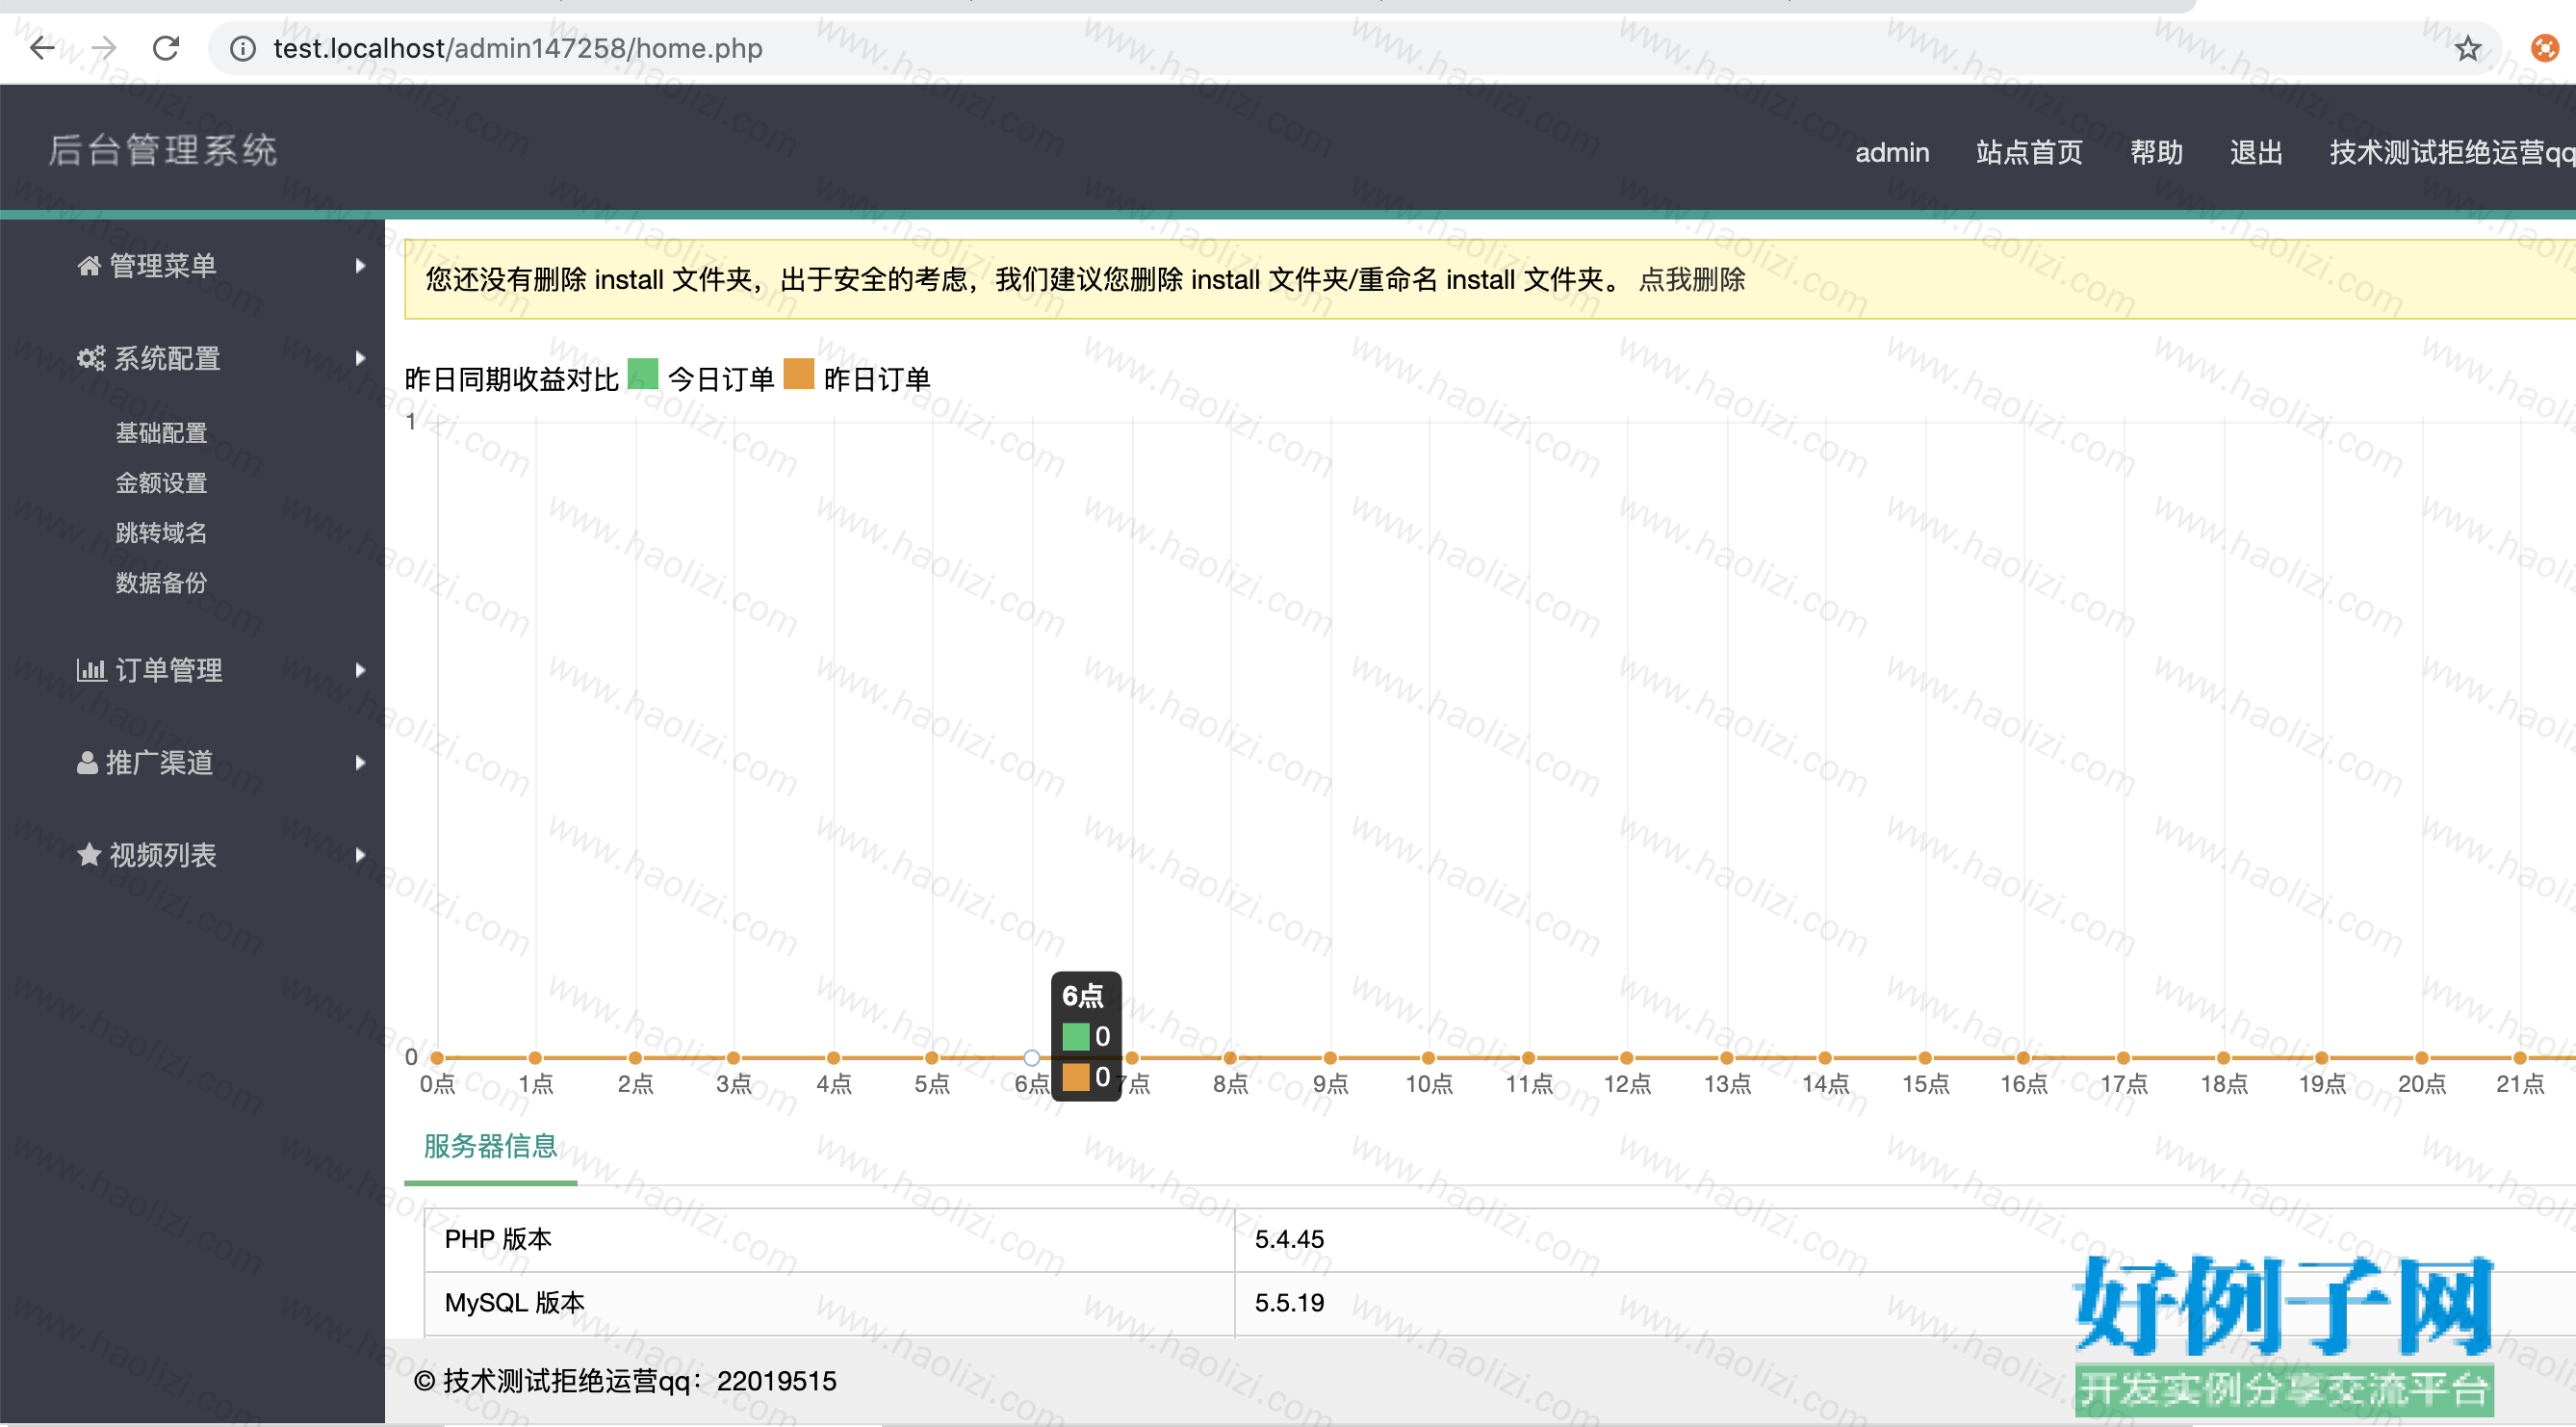Open 跳转域名 submenu item

(161, 533)
